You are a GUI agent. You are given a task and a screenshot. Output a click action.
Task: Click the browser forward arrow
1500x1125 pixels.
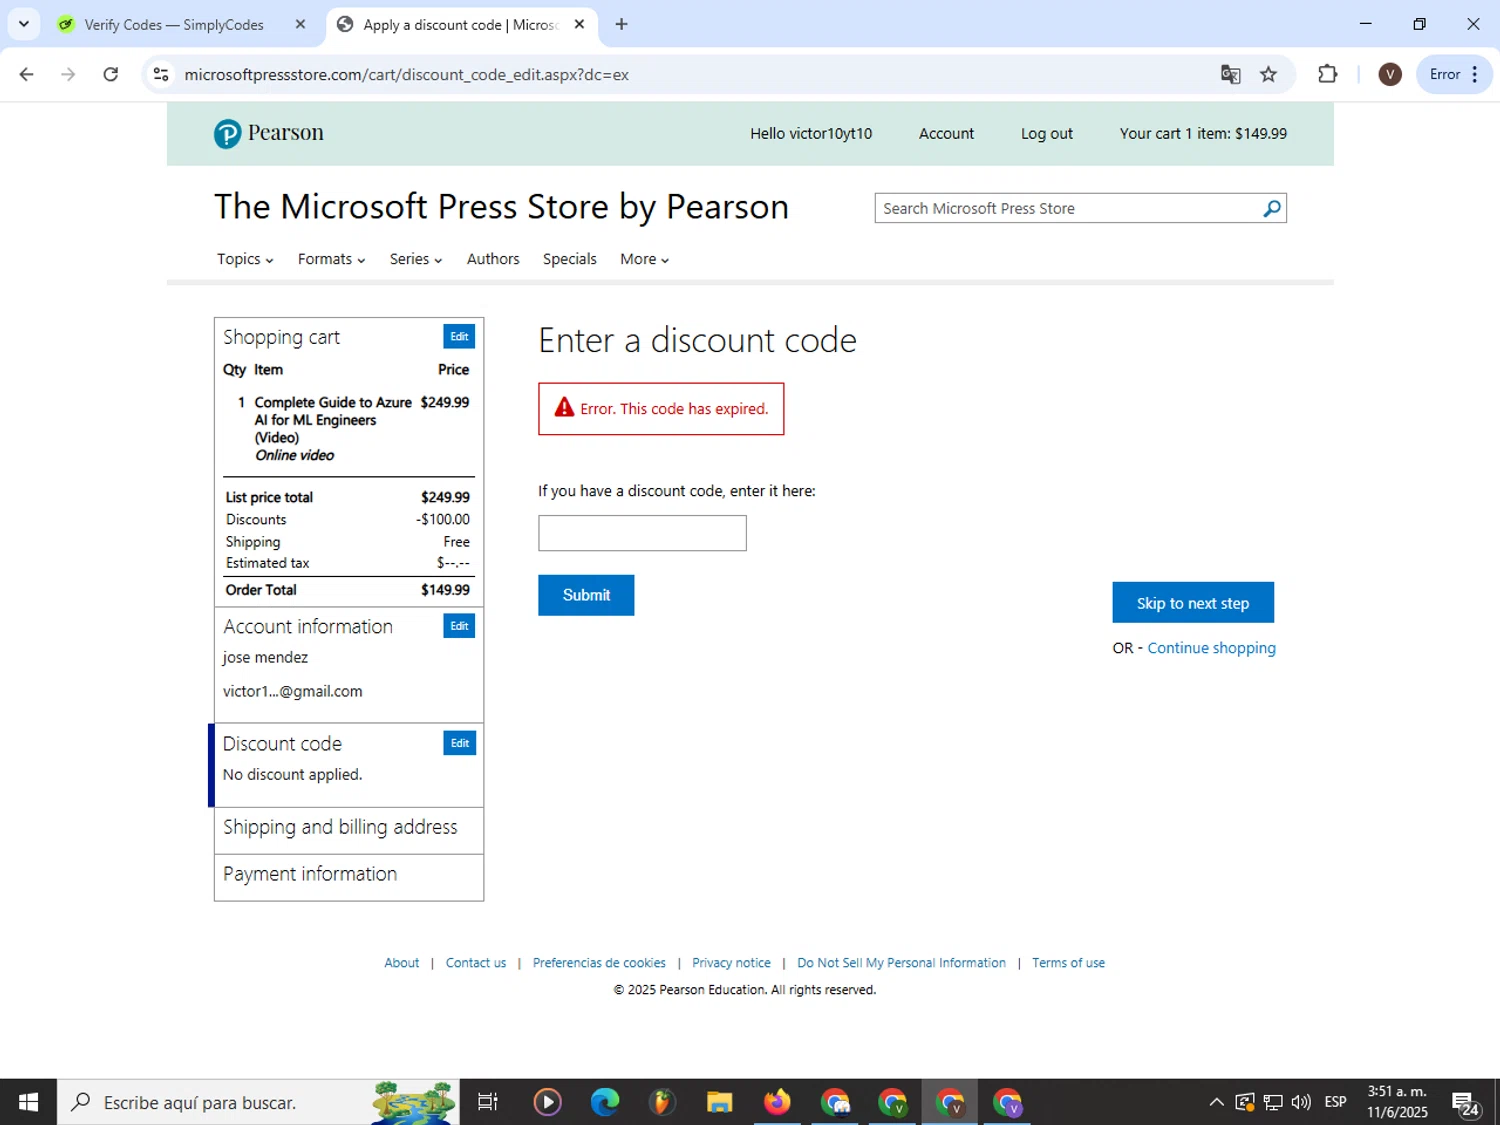tap(68, 74)
